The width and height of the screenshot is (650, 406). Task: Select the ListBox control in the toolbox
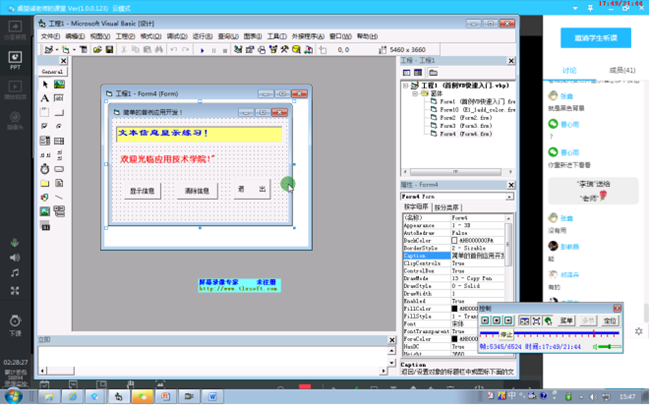tap(59, 141)
